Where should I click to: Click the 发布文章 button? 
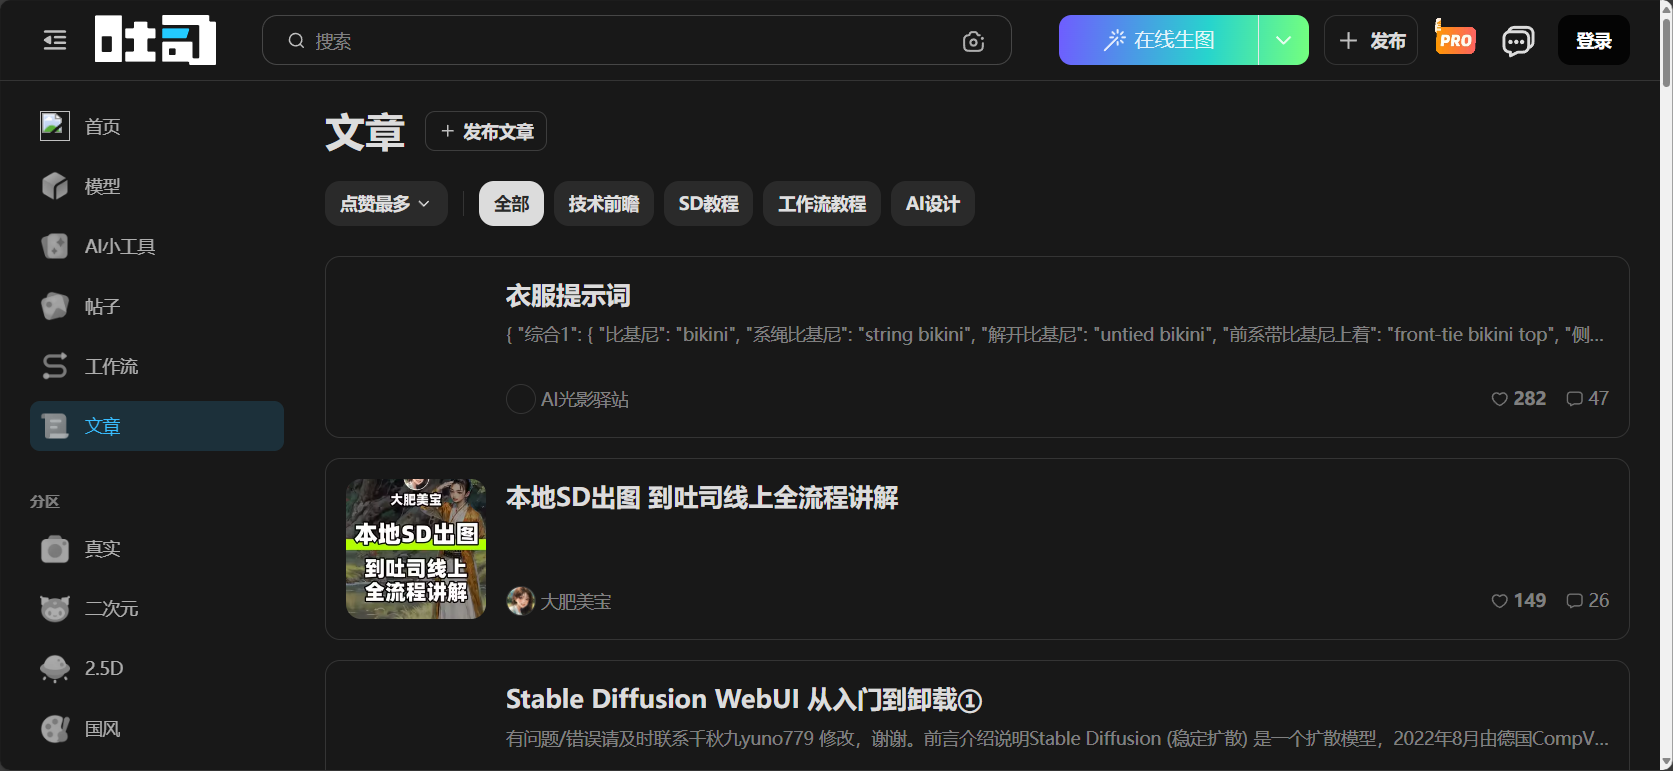click(x=486, y=131)
